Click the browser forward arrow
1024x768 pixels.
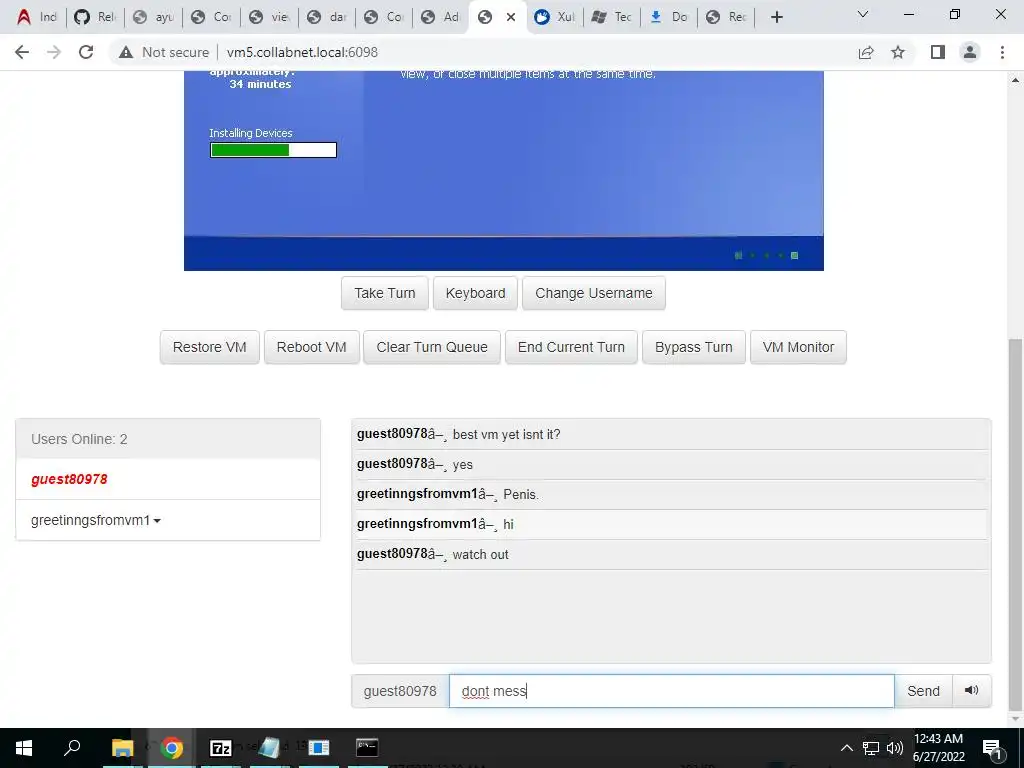54,52
